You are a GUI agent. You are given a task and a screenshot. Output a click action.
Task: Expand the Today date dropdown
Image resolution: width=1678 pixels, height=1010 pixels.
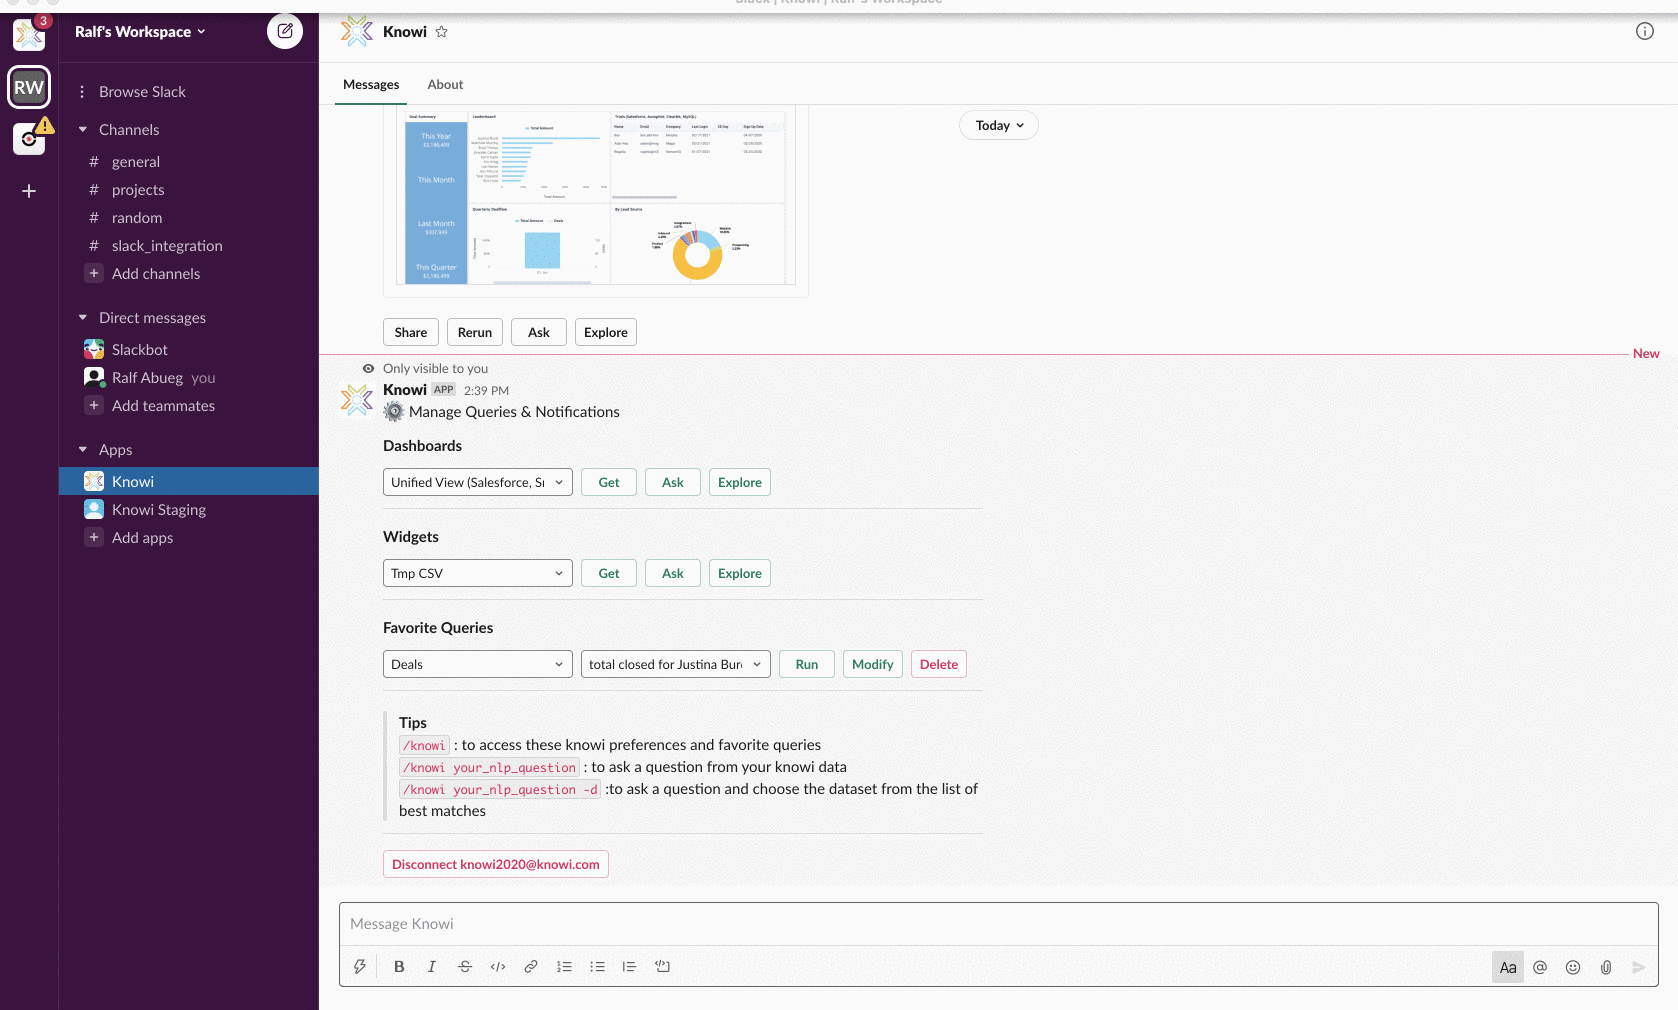[999, 125]
